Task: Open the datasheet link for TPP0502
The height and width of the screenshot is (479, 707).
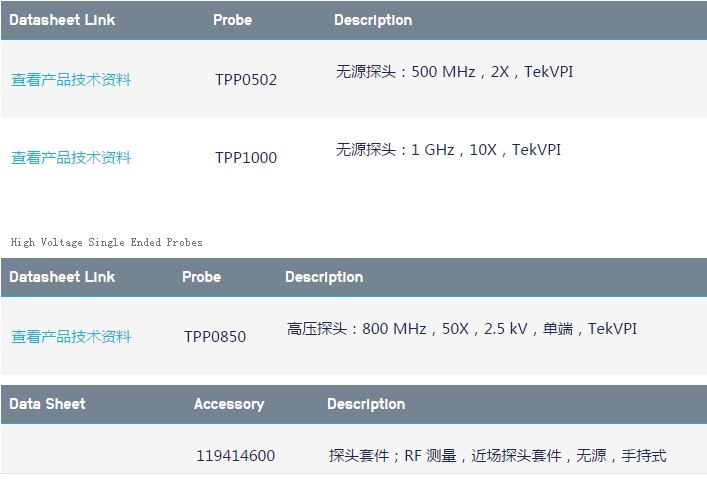Action: coord(71,80)
